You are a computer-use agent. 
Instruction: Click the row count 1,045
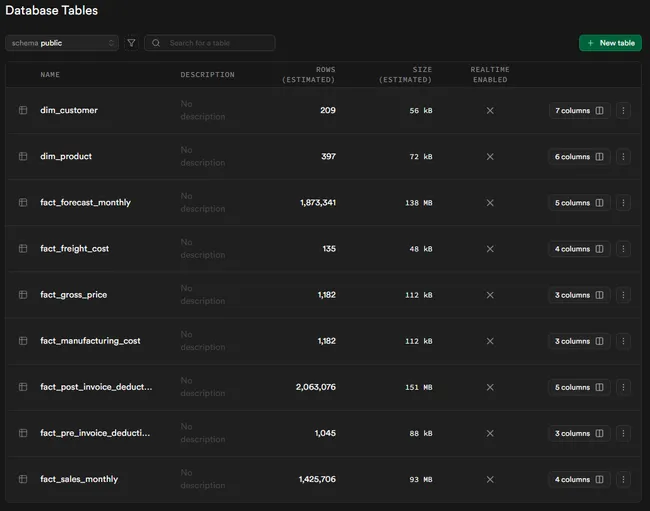tap(325, 434)
